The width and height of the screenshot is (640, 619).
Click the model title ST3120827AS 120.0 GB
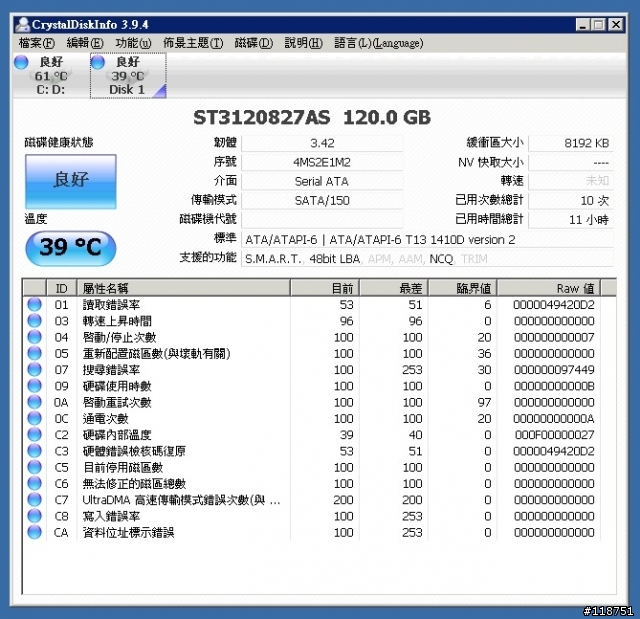tap(312, 118)
